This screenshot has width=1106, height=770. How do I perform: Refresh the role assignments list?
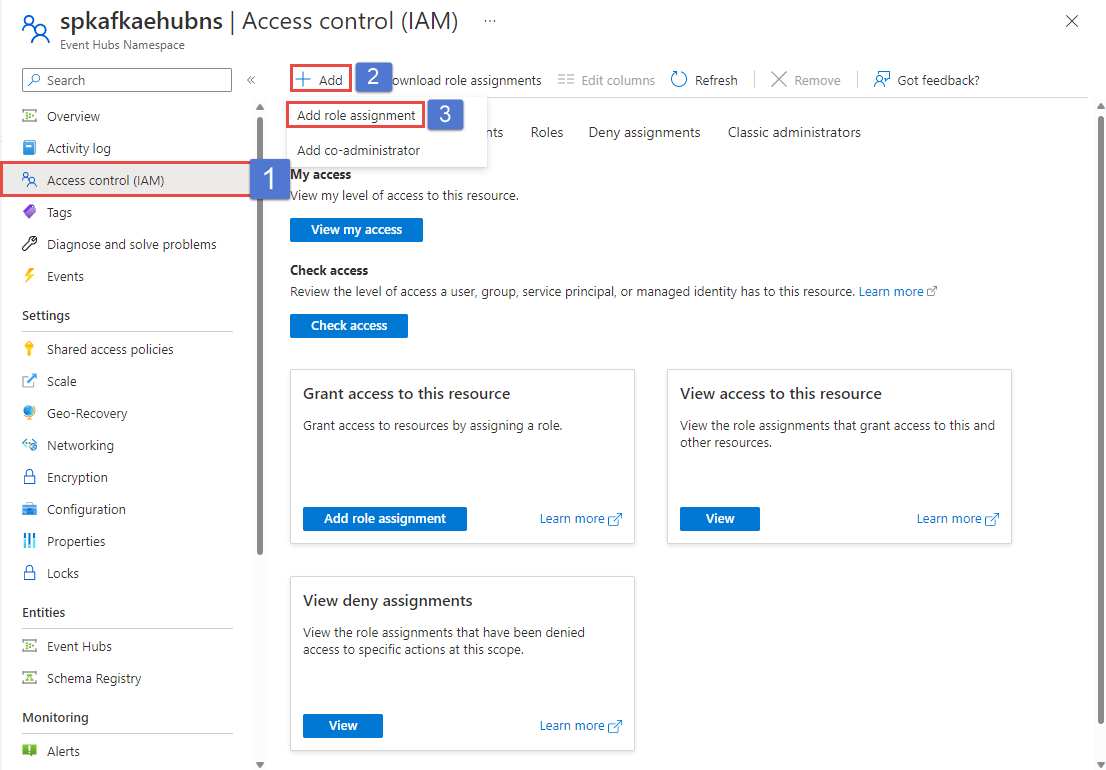[x=703, y=79]
